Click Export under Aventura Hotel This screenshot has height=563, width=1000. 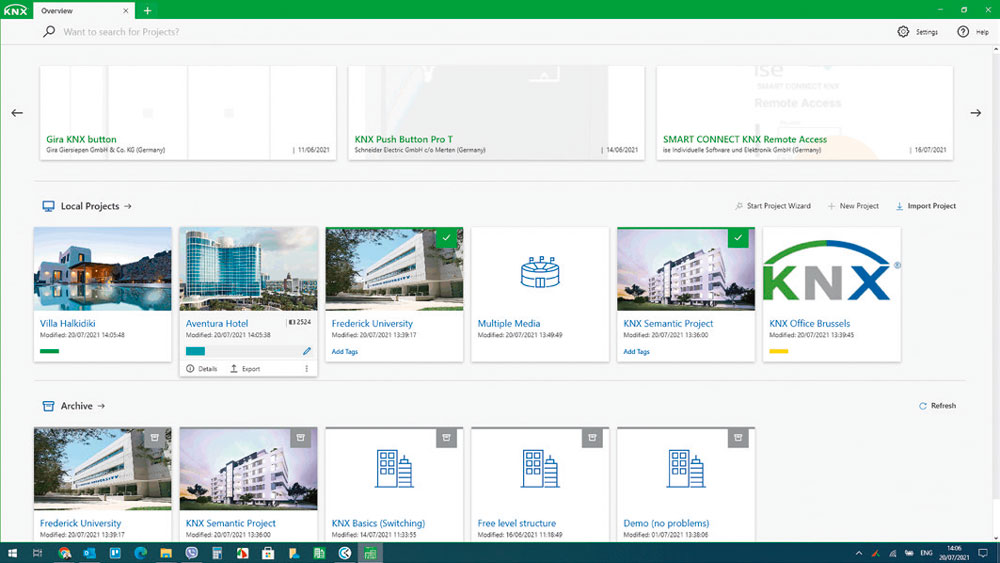pos(245,369)
